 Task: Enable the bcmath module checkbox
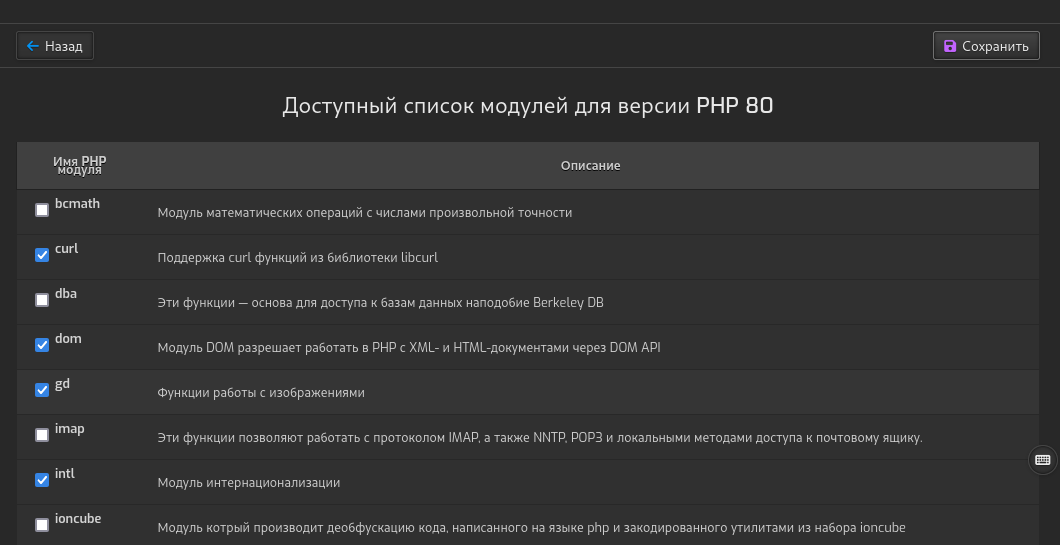coord(42,210)
